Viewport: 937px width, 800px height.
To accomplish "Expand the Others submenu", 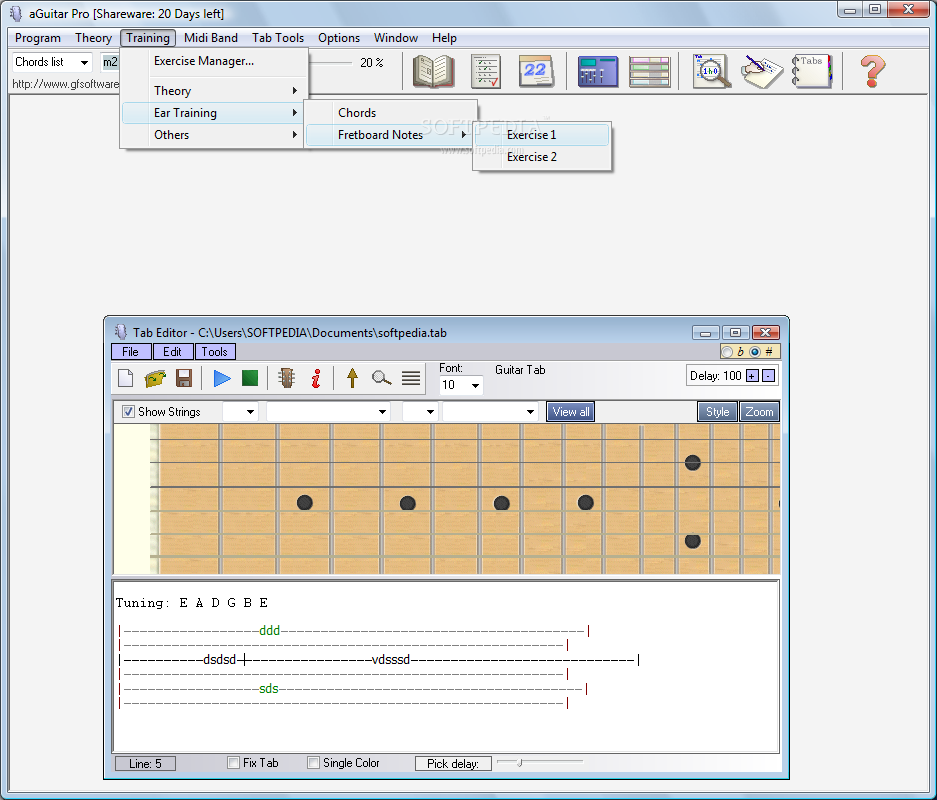I will tap(214, 135).
